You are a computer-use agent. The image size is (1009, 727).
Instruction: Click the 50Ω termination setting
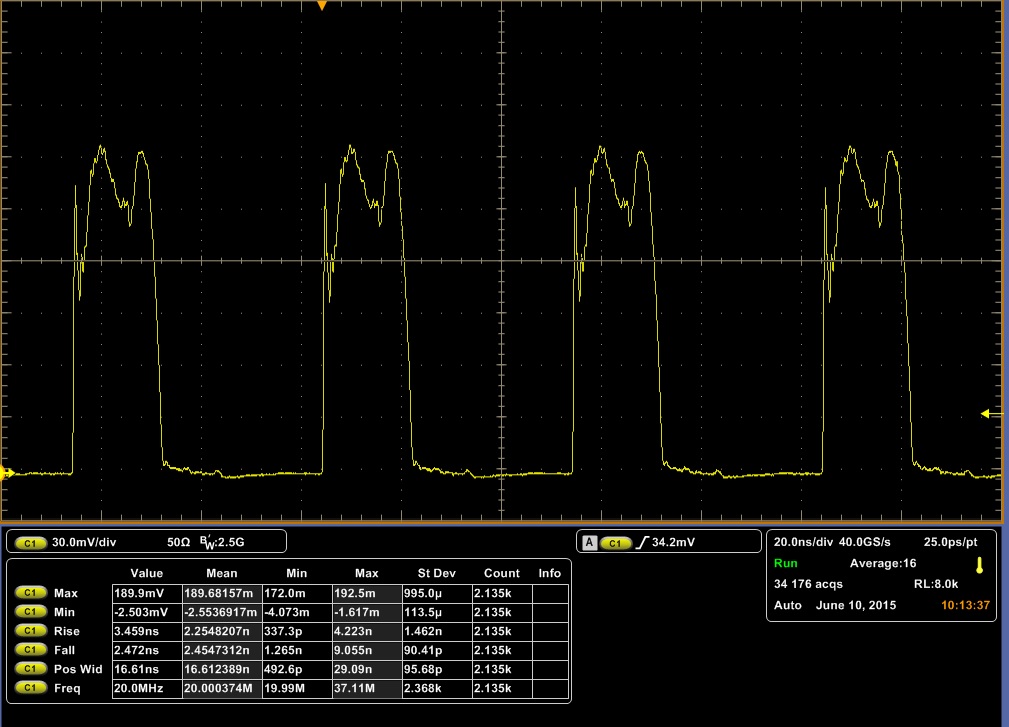(x=178, y=542)
